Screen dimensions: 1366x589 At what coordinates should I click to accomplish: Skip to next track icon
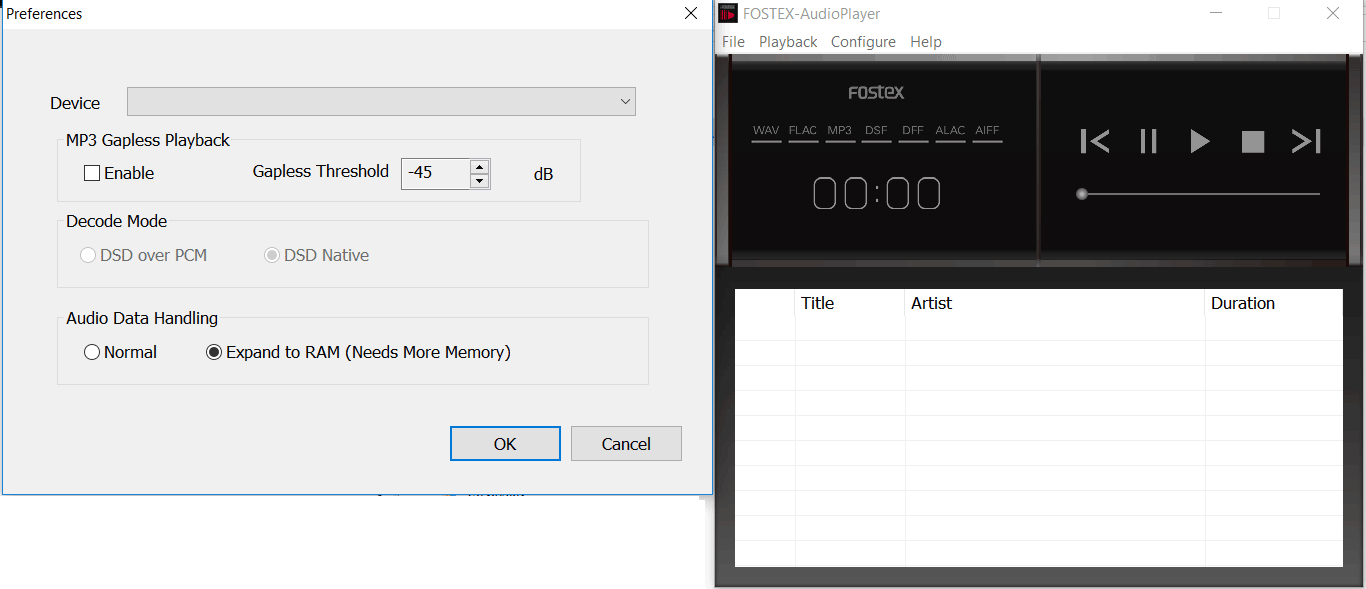(x=1306, y=142)
